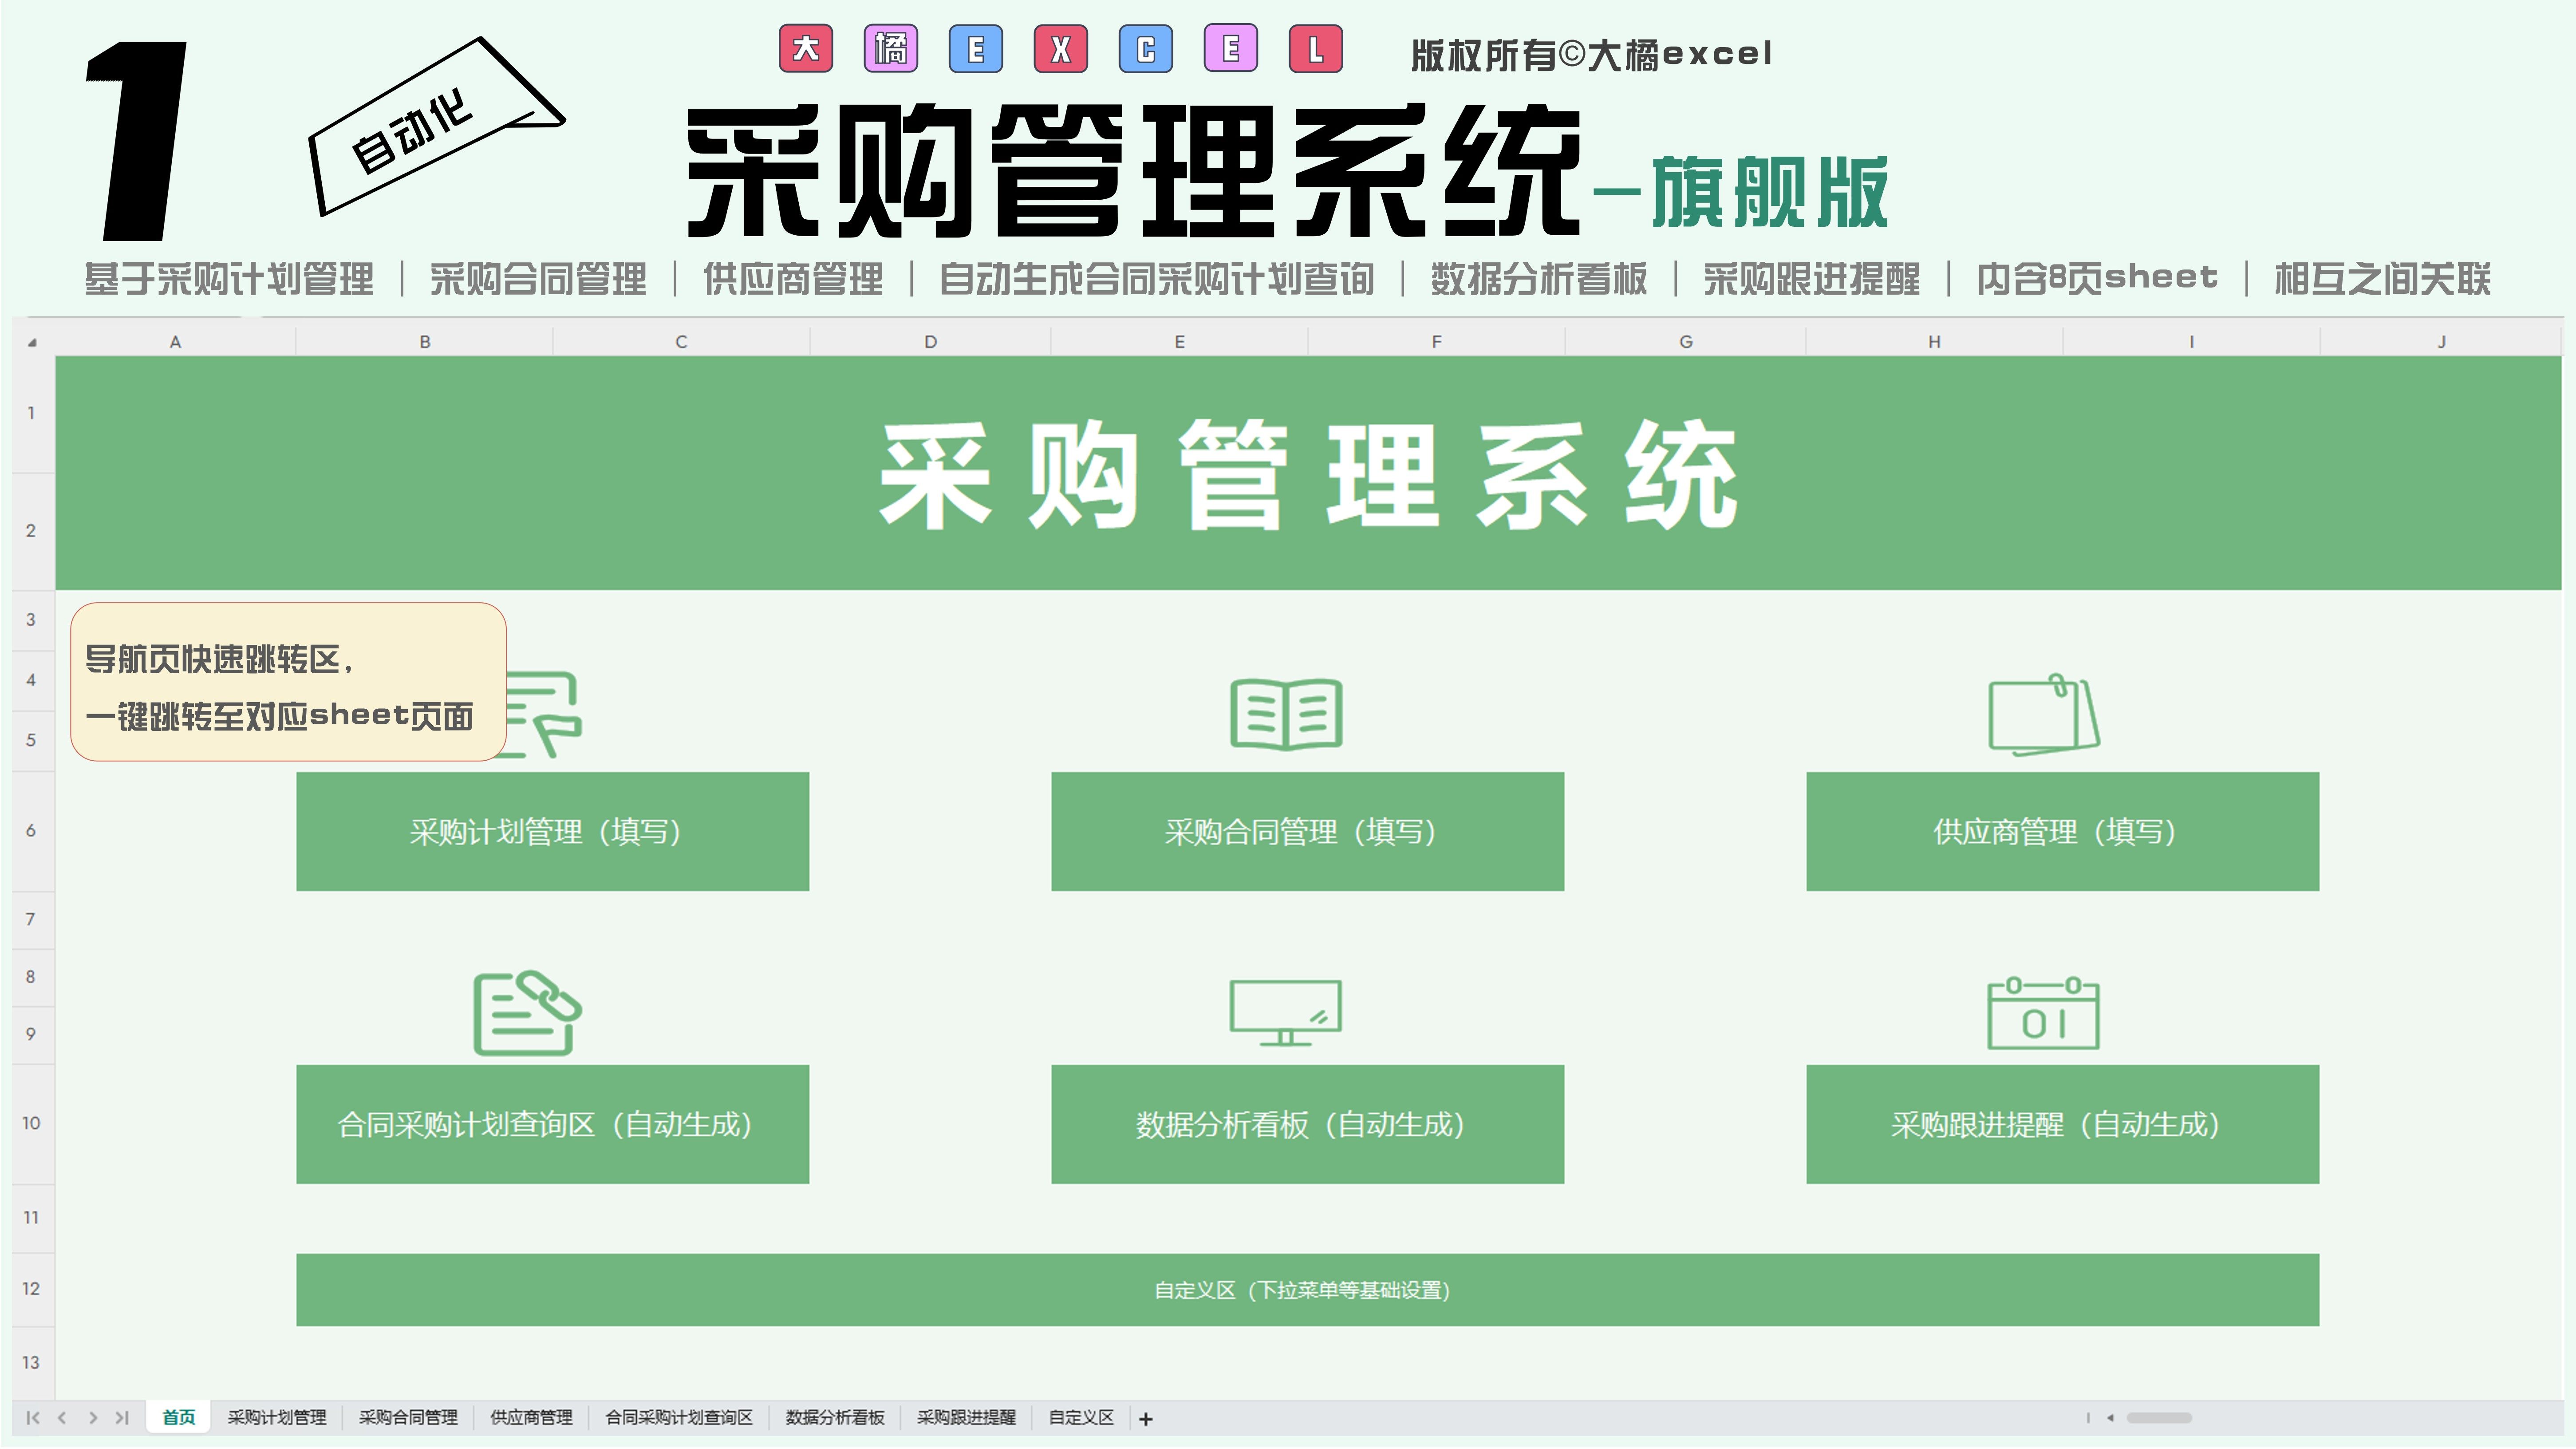Image resolution: width=2576 pixels, height=1449 pixels.
Task: Click the open book icon
Action: (x=1286, y=714)
